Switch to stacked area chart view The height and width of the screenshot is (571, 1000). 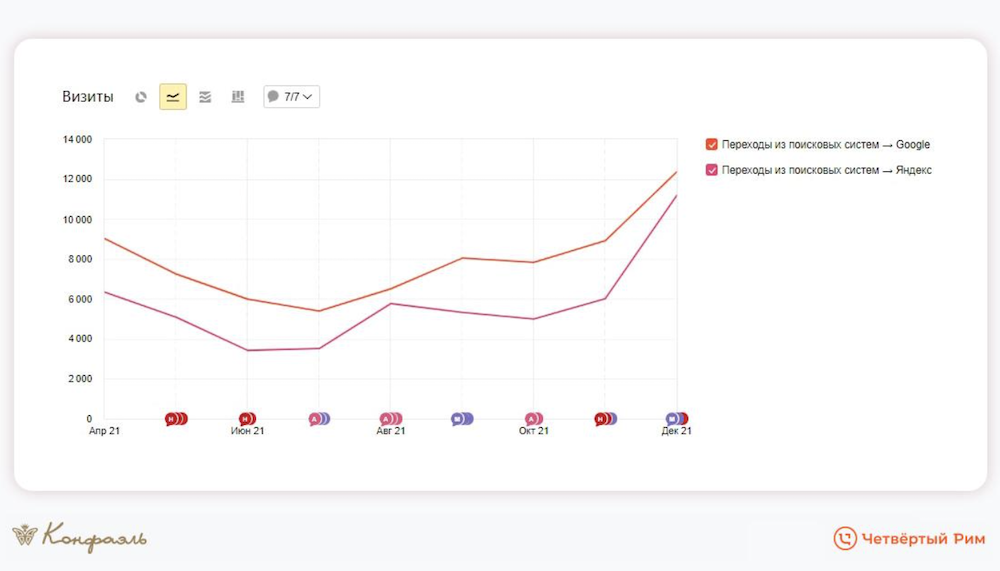pos(205,97)
